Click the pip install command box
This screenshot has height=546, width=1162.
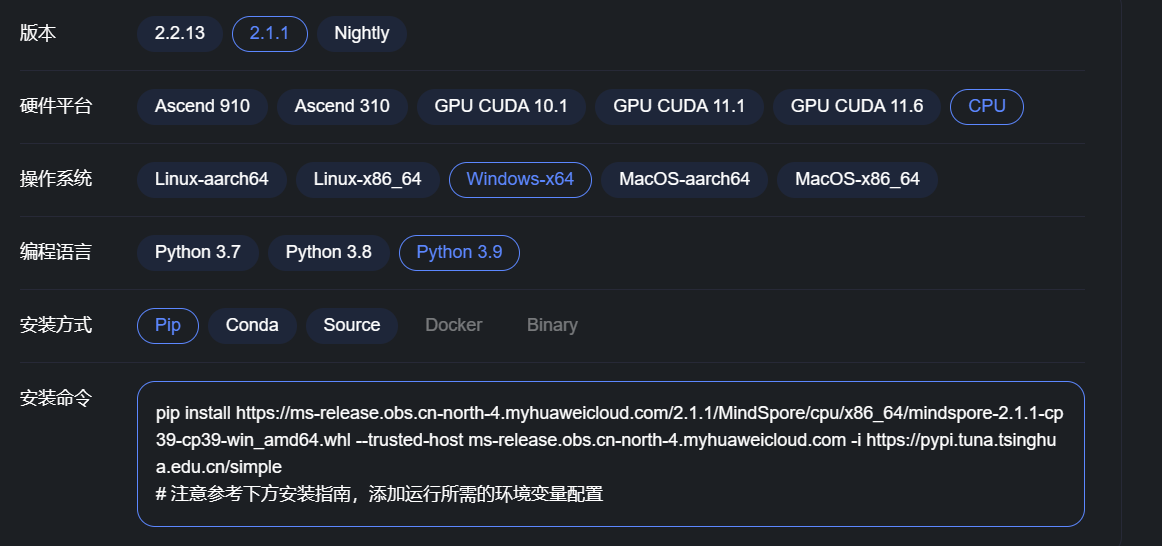[610, 453]
